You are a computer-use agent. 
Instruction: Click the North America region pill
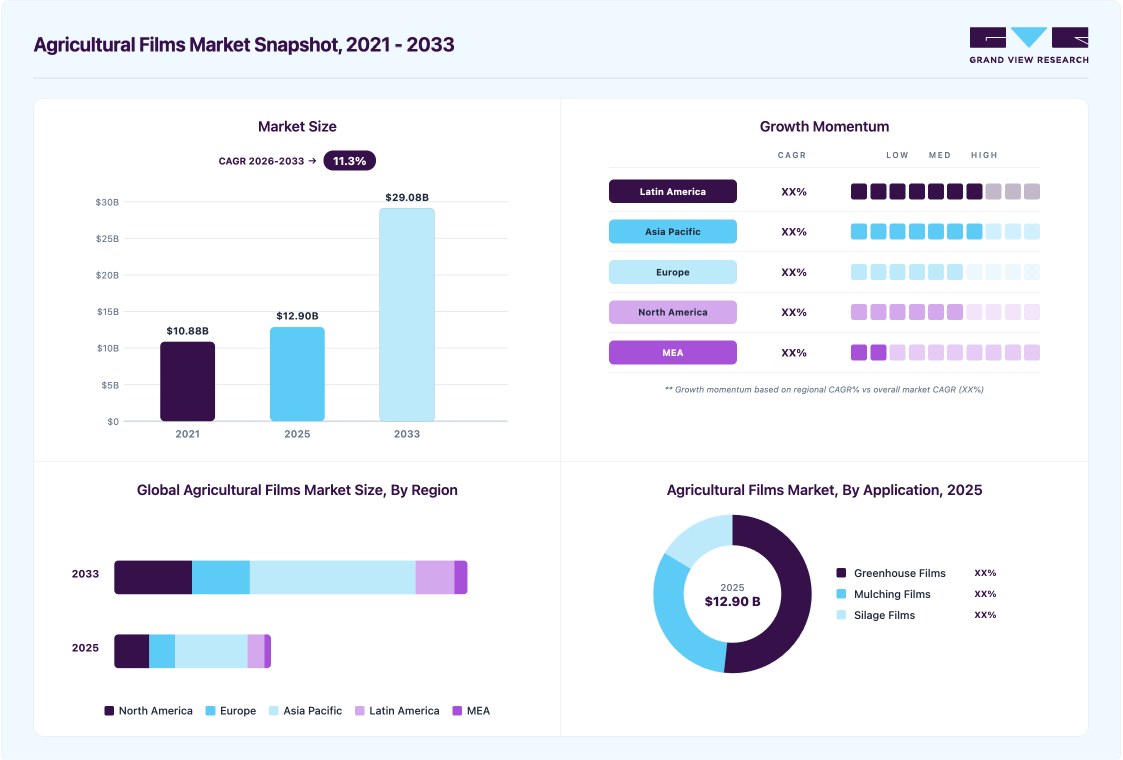(673, 312)
